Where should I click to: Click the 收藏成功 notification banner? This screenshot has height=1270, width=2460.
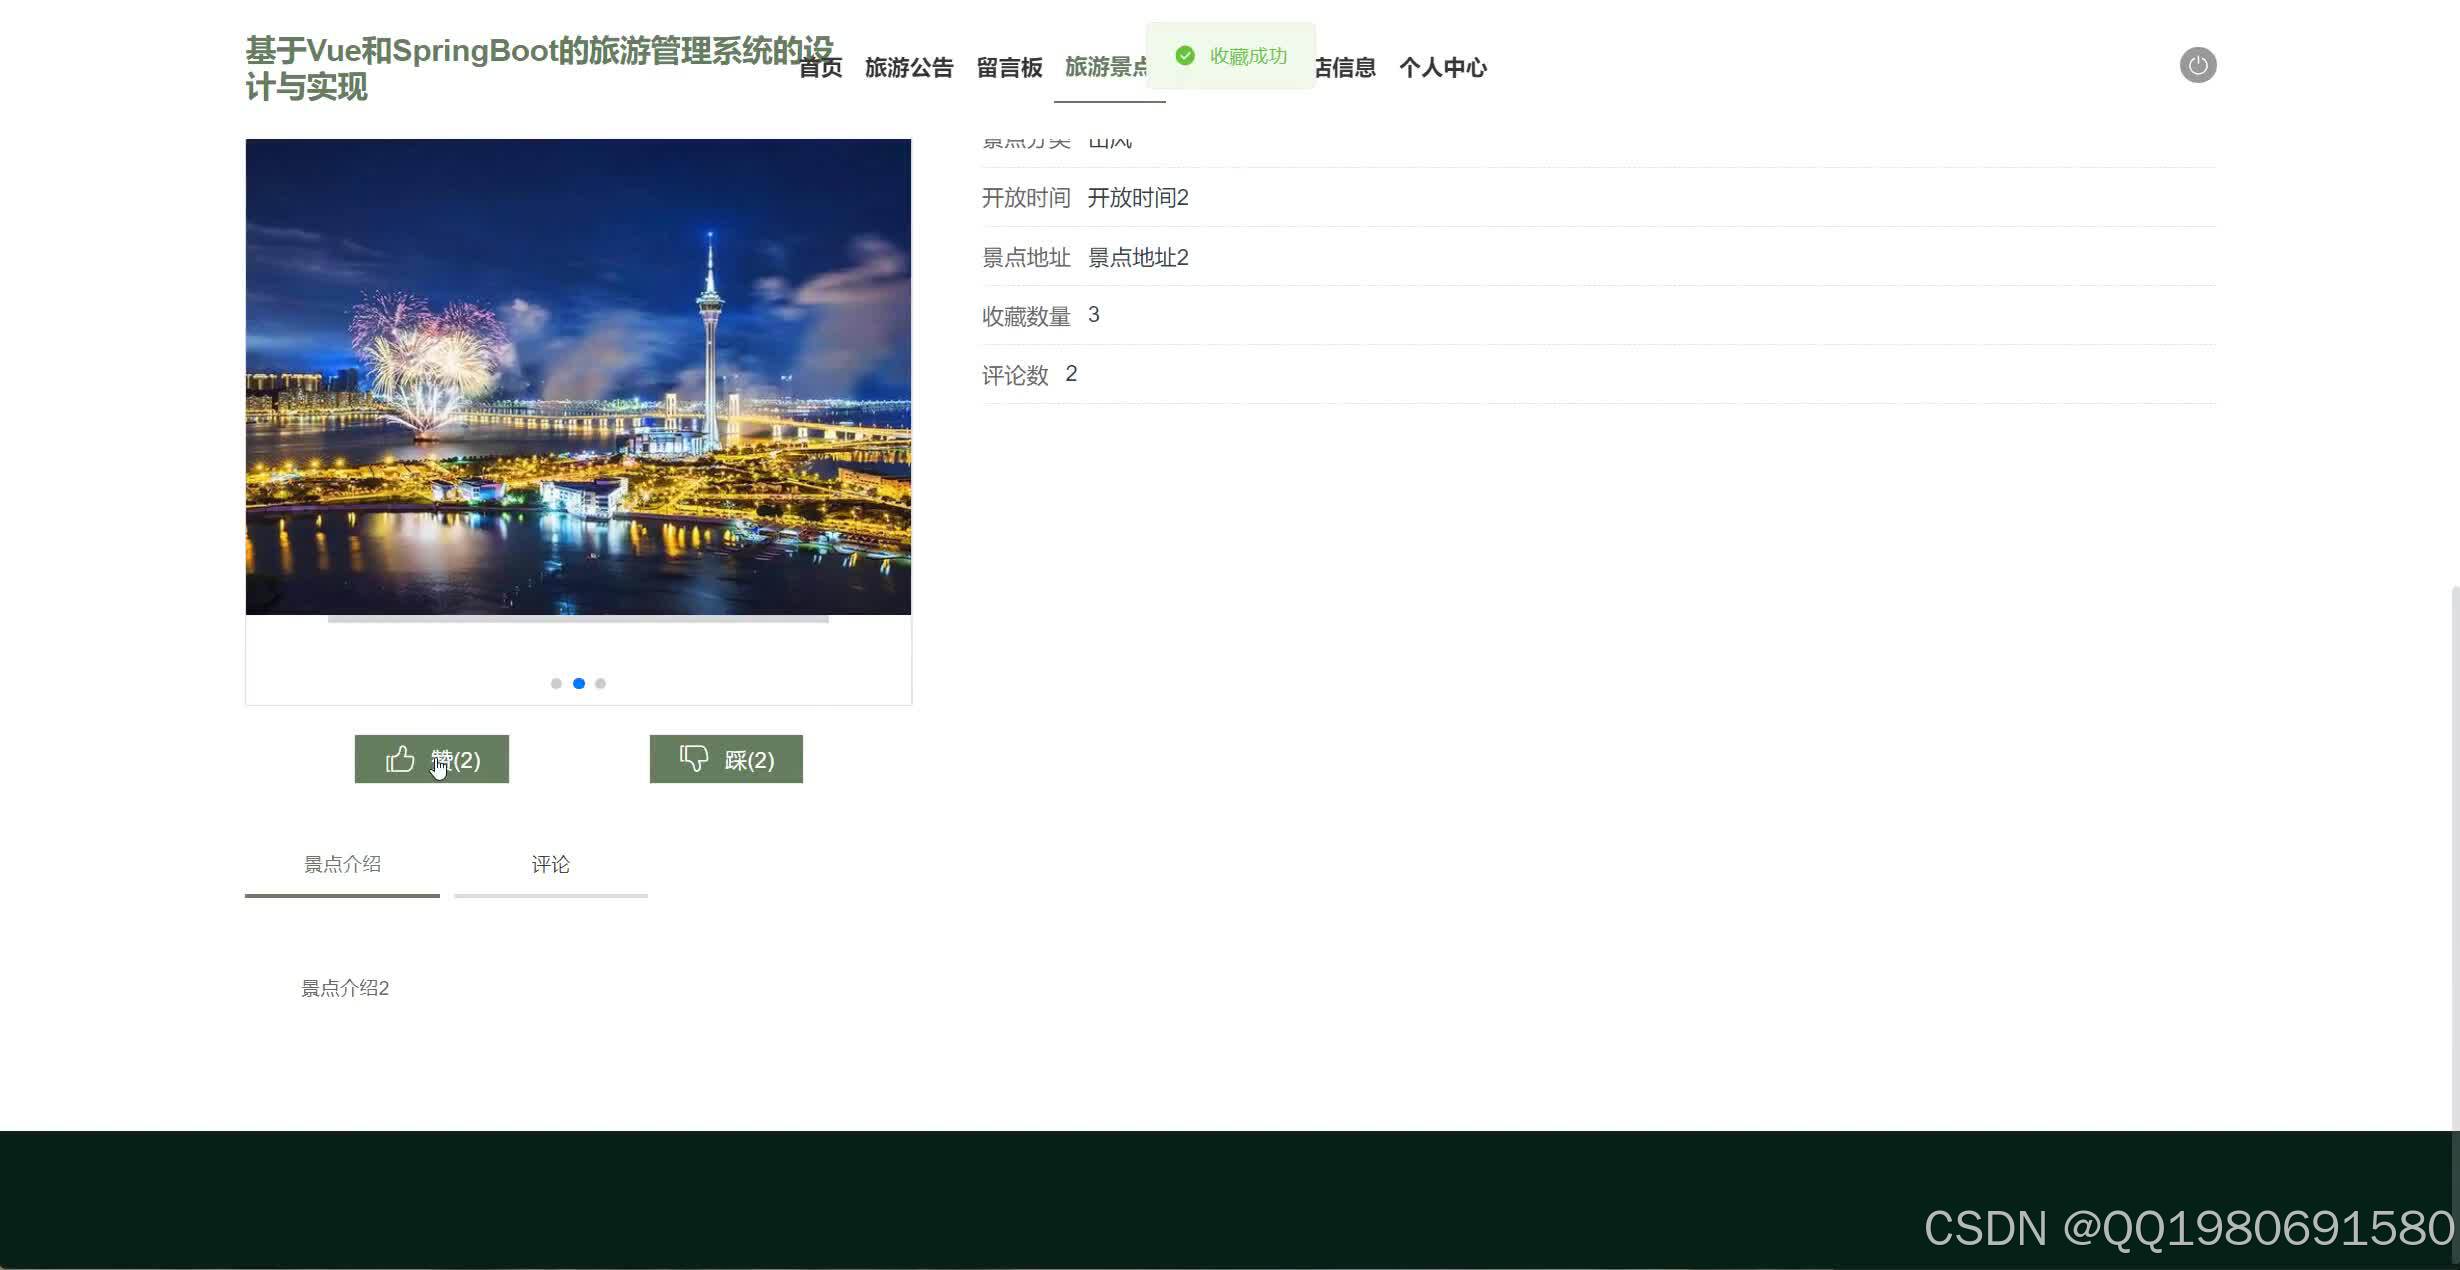(1231, 55)
